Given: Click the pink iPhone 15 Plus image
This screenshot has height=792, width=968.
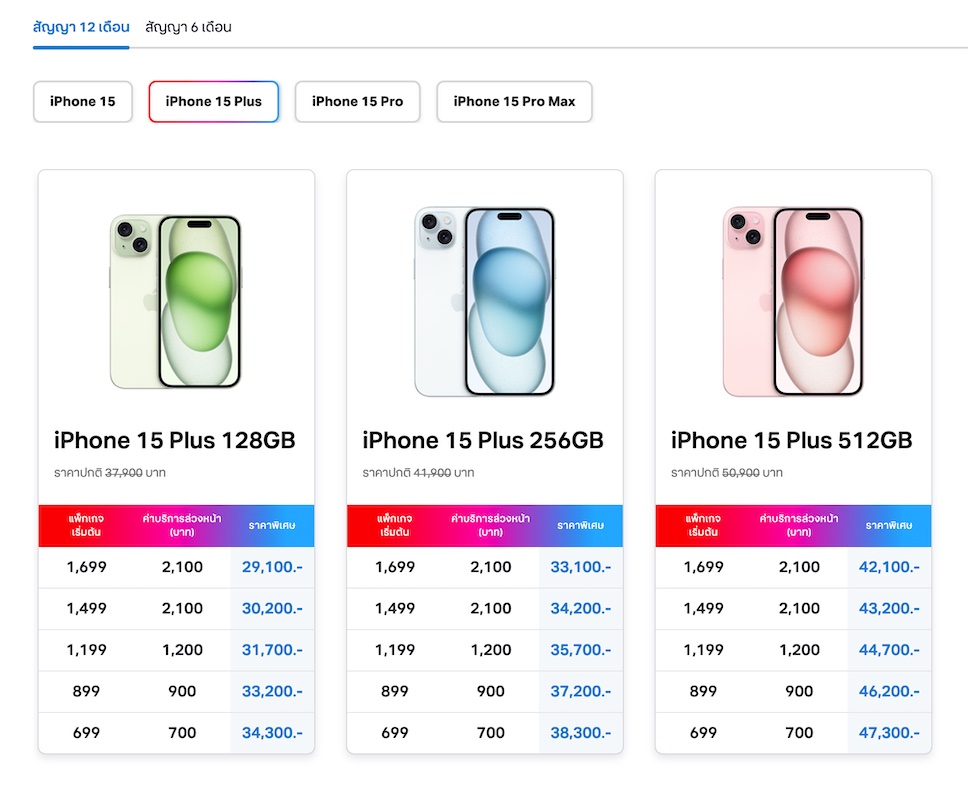Looking at the screenshot, I should point(793,302).
